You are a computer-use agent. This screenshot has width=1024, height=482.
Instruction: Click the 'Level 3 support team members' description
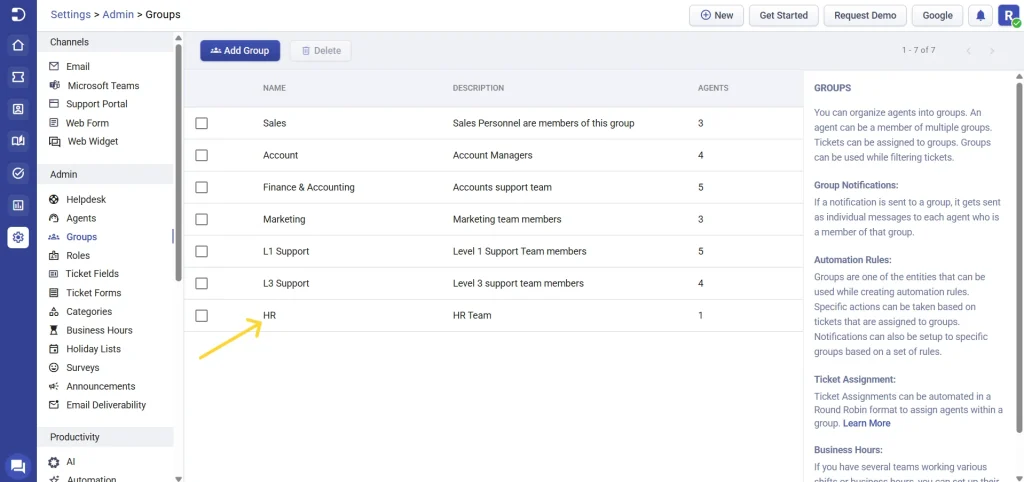coord(519,283)
